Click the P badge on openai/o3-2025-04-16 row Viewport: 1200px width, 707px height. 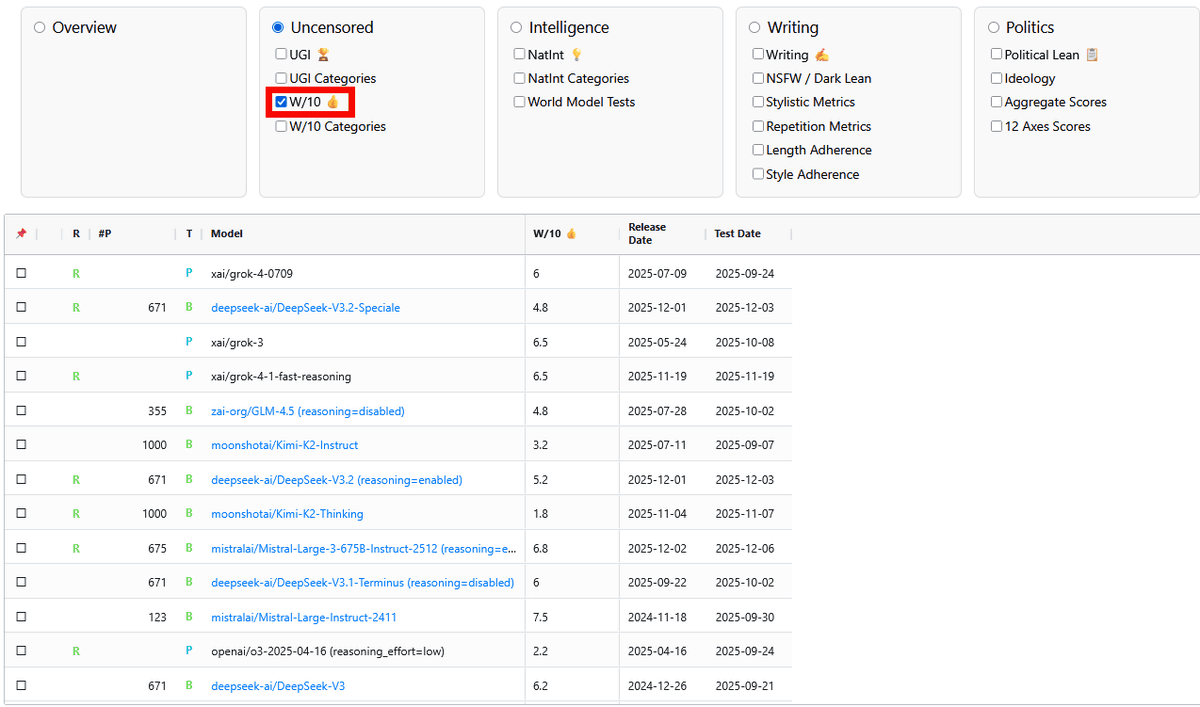(x=189, y=651)
